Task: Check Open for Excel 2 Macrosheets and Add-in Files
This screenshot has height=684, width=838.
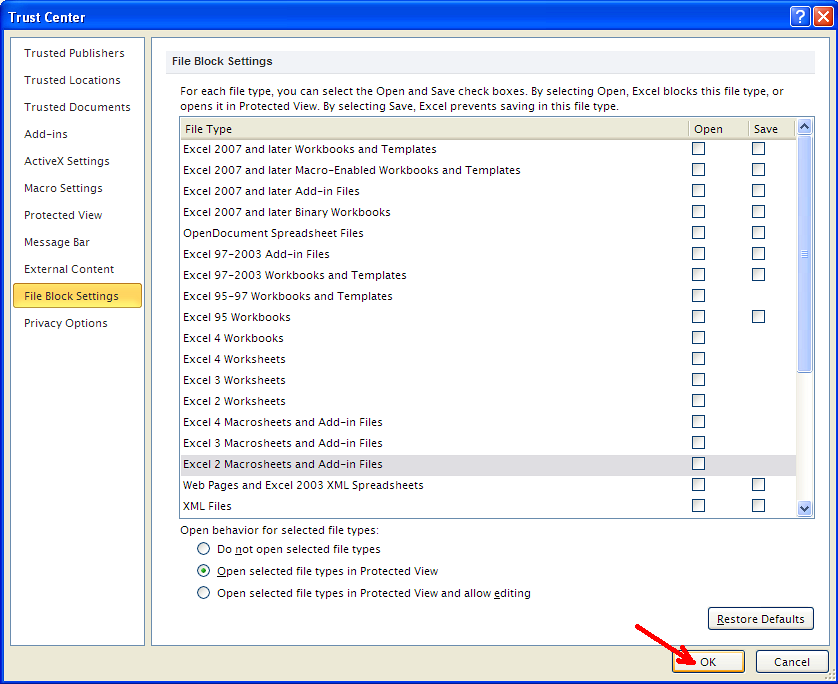Action: pos(698,463)
